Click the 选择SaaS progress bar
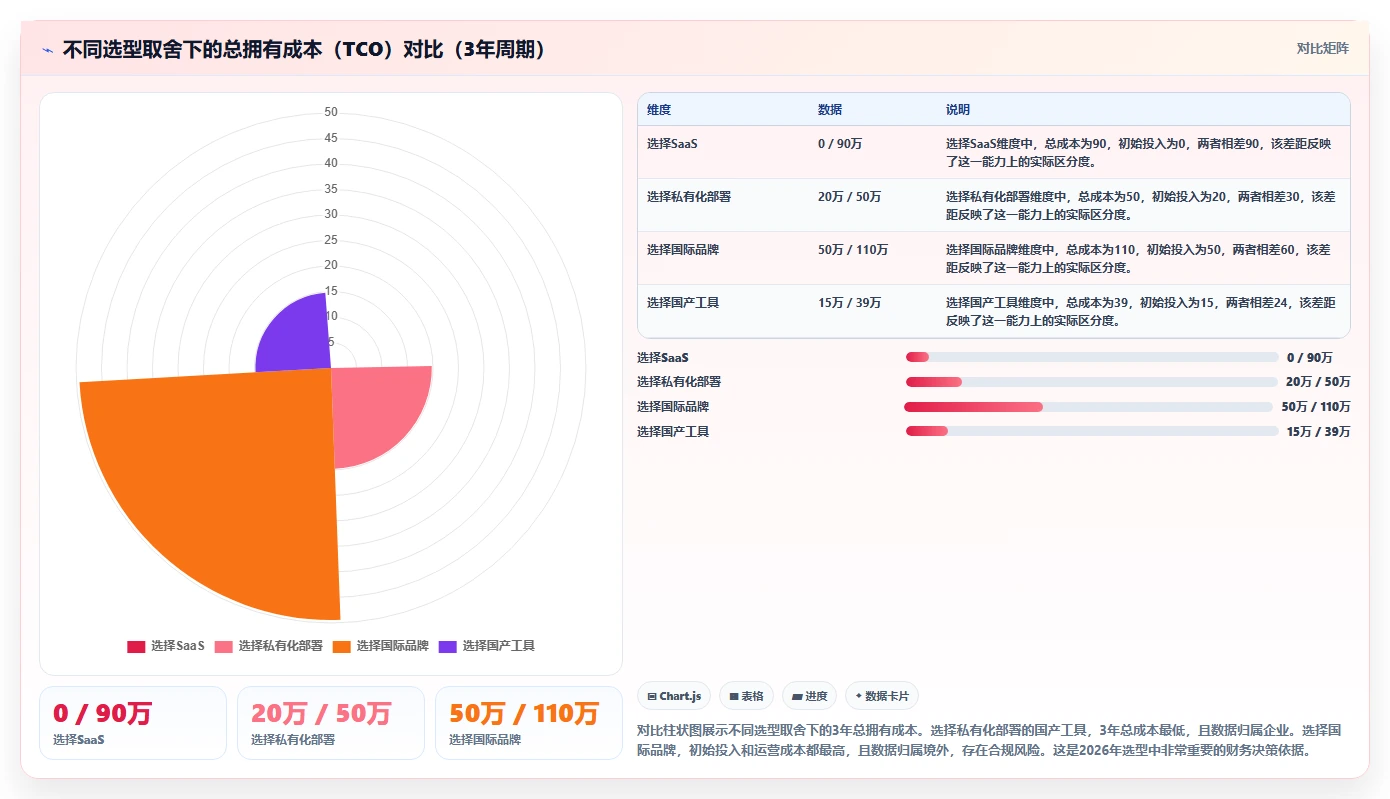 pos(1092,357)
